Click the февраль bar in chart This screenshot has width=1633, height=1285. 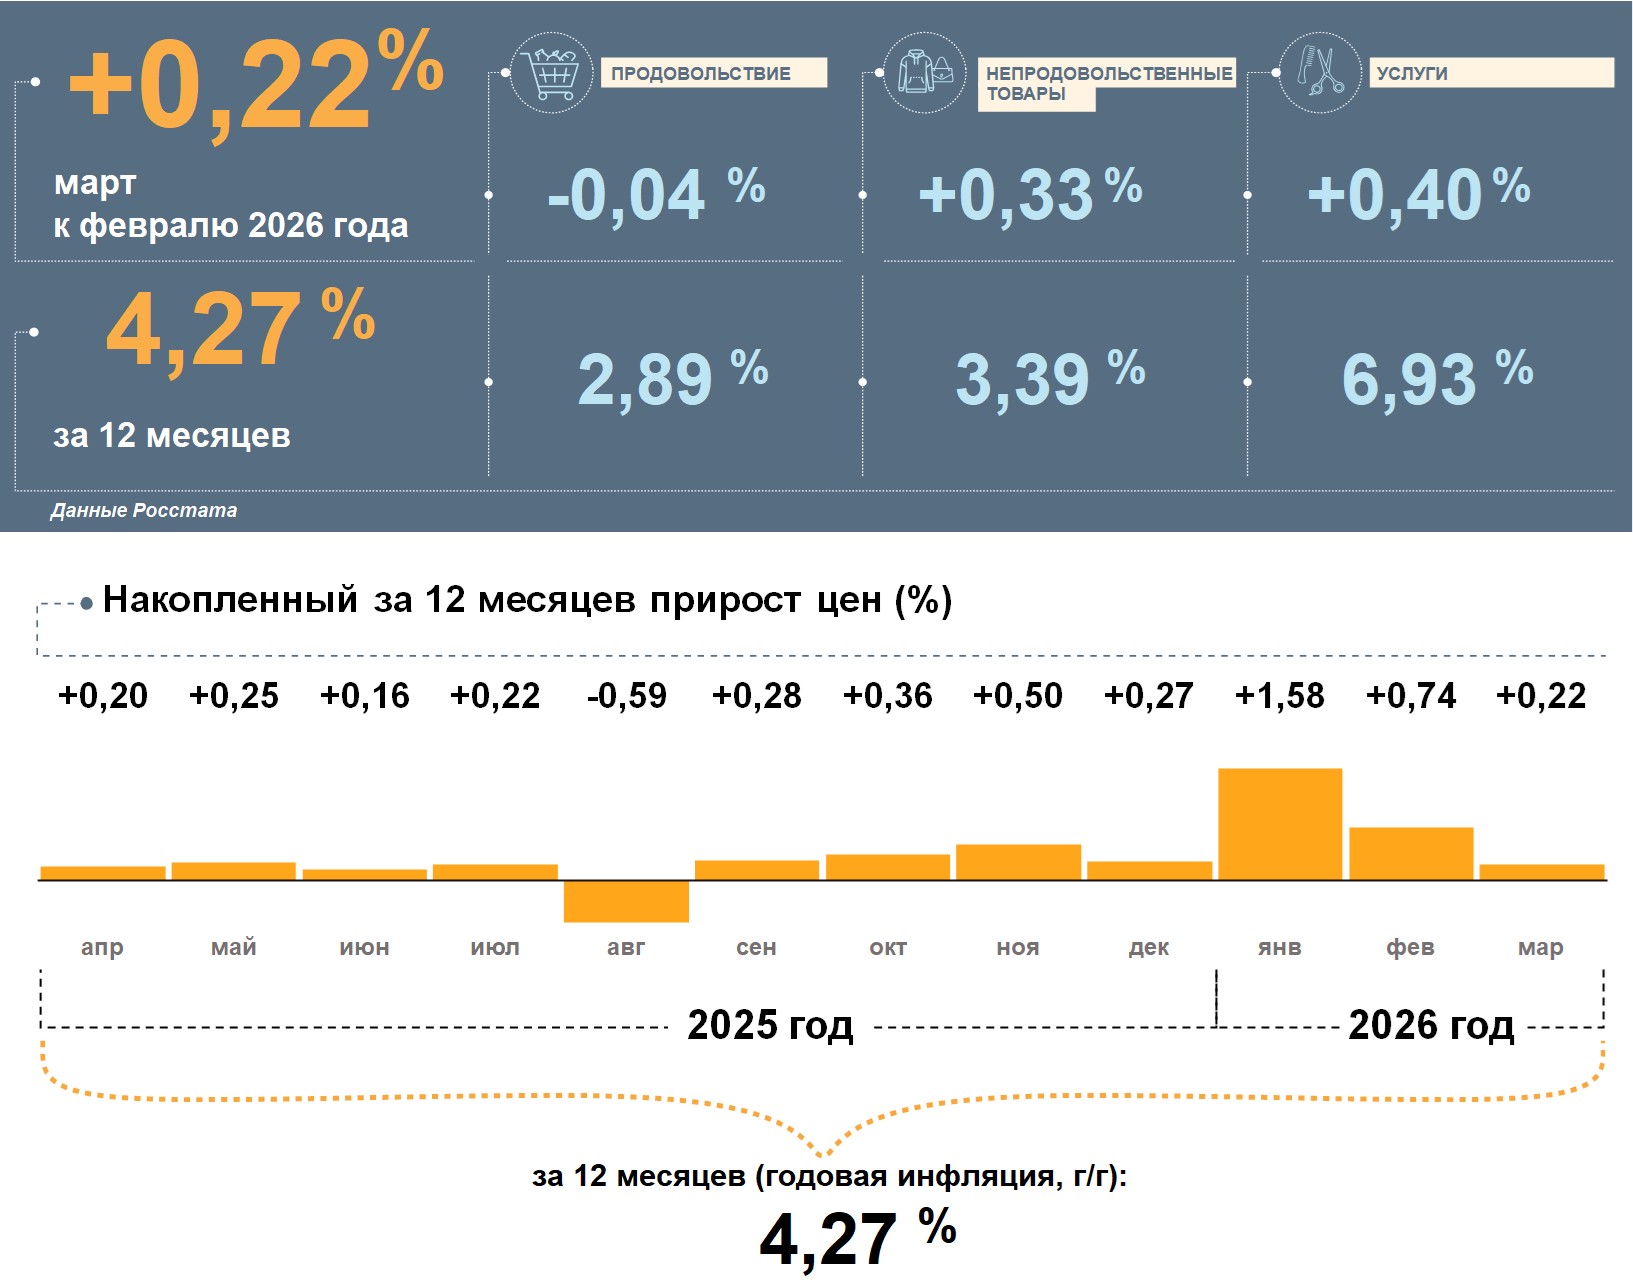(1411, 853)
